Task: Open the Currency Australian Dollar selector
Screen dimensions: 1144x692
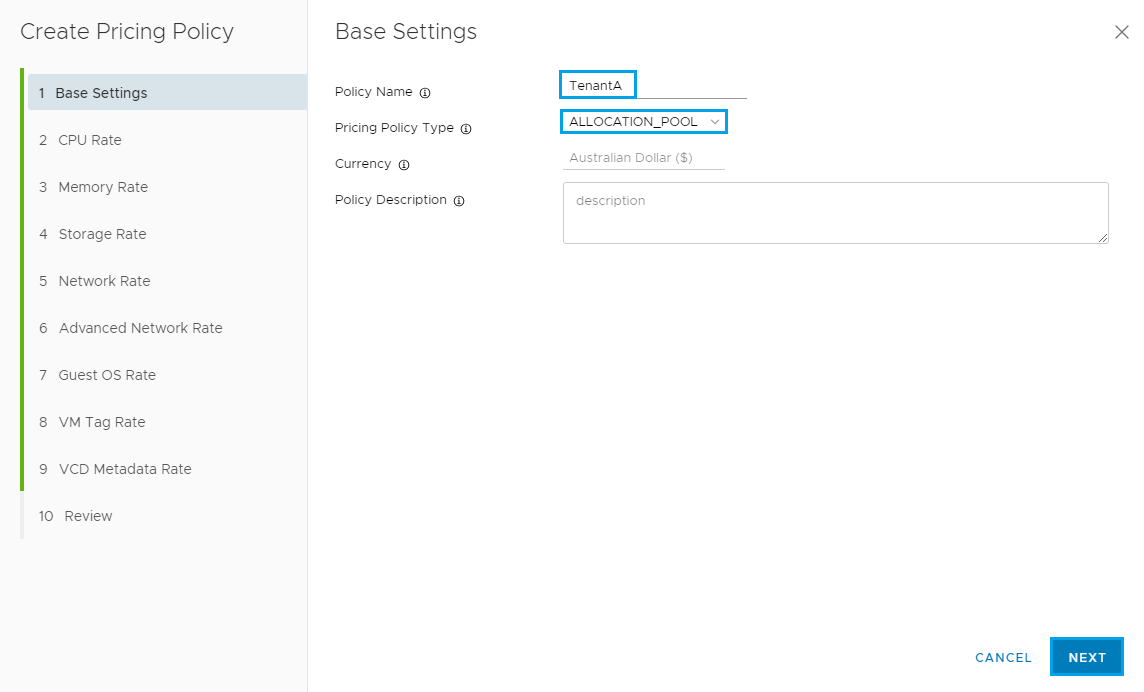Action: pyautogui.click(x=643, y=158)
